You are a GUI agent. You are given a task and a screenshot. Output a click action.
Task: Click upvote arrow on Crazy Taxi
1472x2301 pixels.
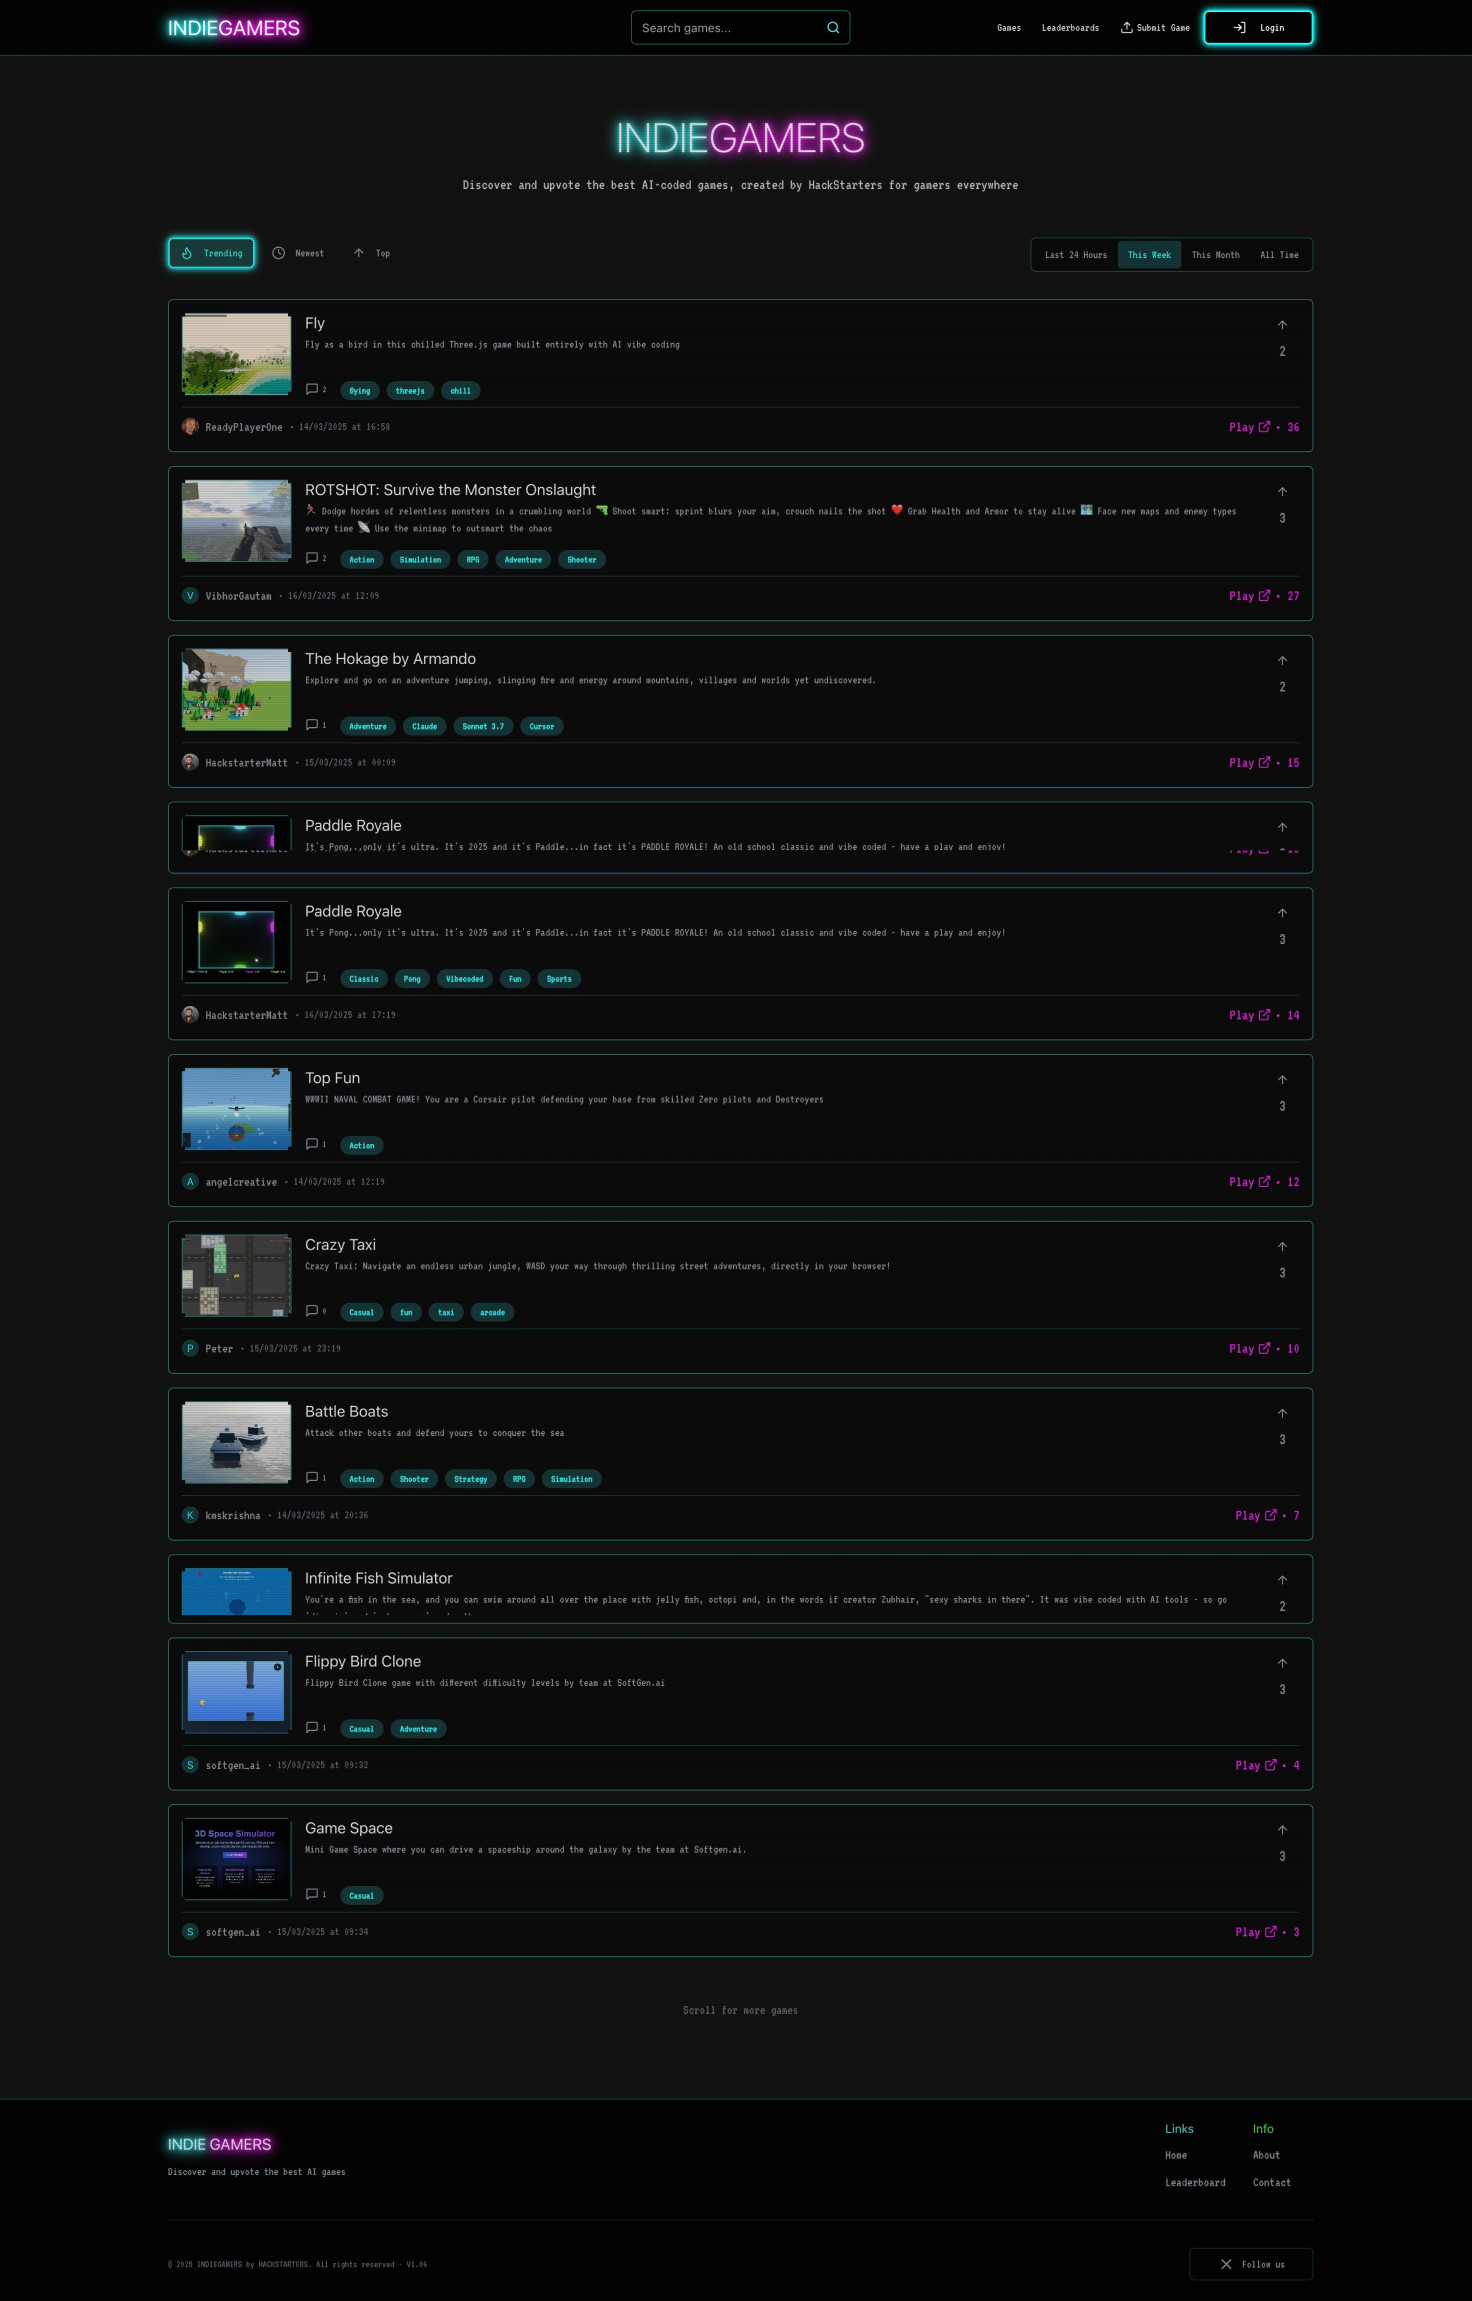click(1282, 1247)
